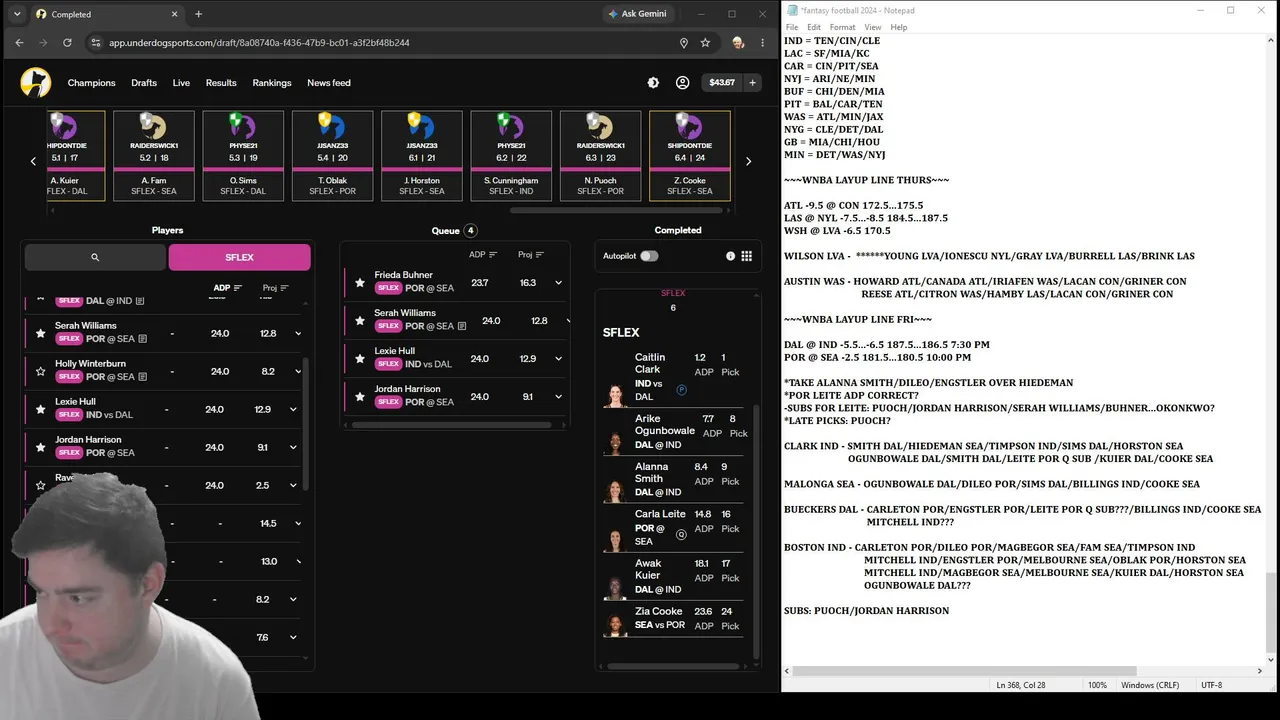Expand Frieda Buhner details in the Queue
Screen dimensions: 1280x720
tap(558, 283)
